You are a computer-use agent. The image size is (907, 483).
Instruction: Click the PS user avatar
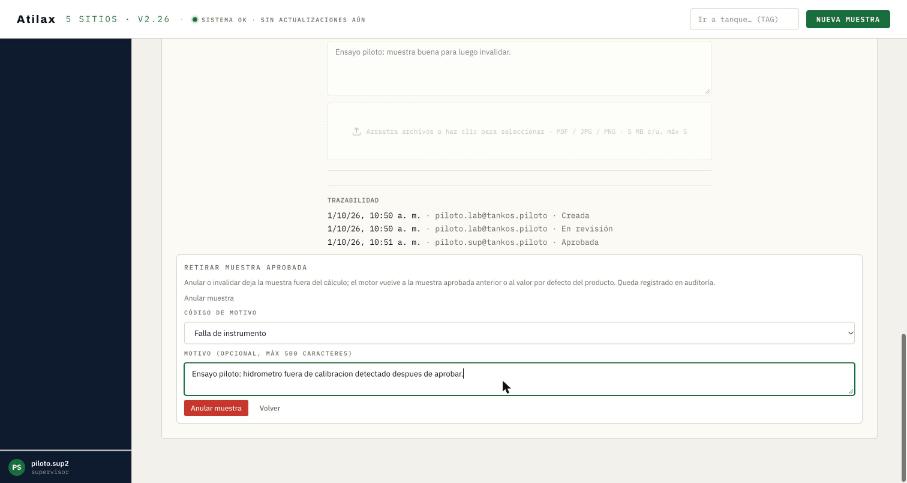(16, 467)
